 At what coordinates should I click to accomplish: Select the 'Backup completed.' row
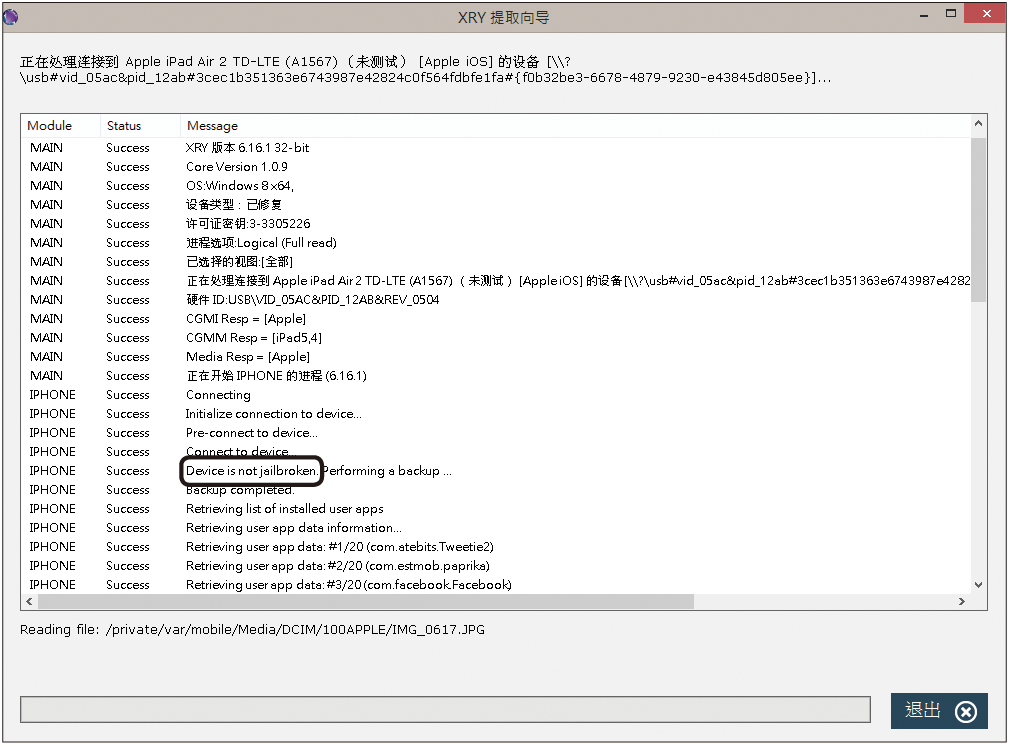(x=496, y=490)
